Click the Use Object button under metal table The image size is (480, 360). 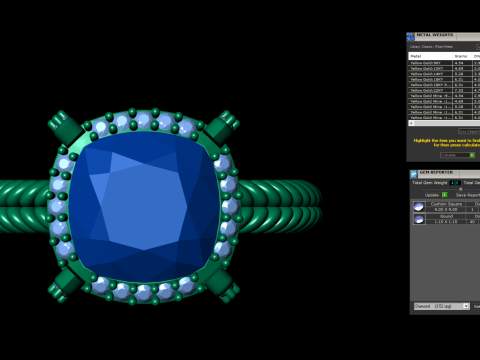pos(469,131)
